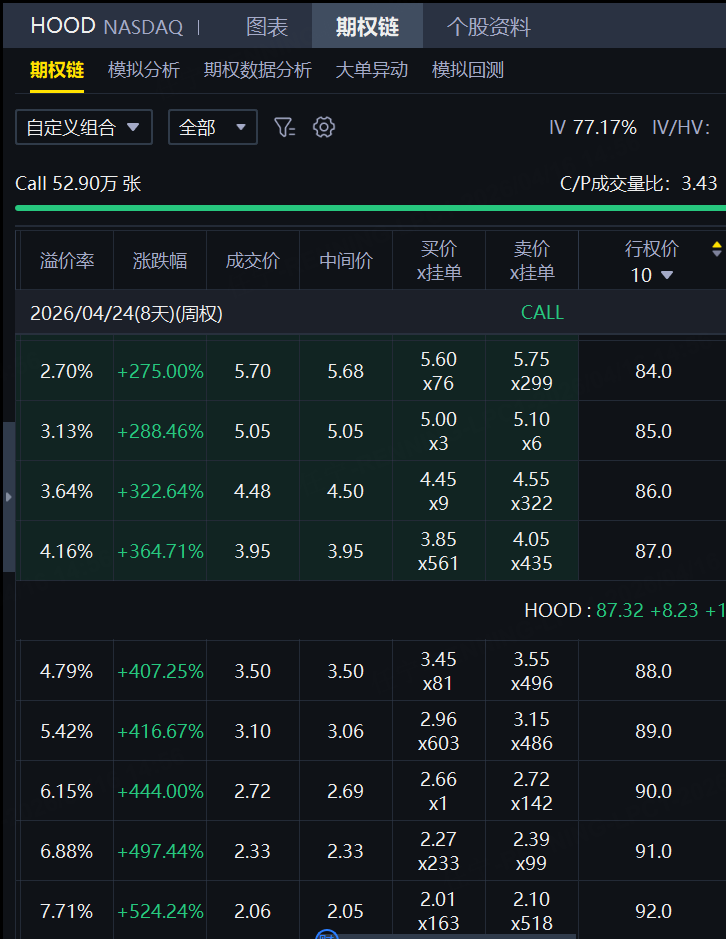Click premium rate 2.70%

click(x=66, y=371)
